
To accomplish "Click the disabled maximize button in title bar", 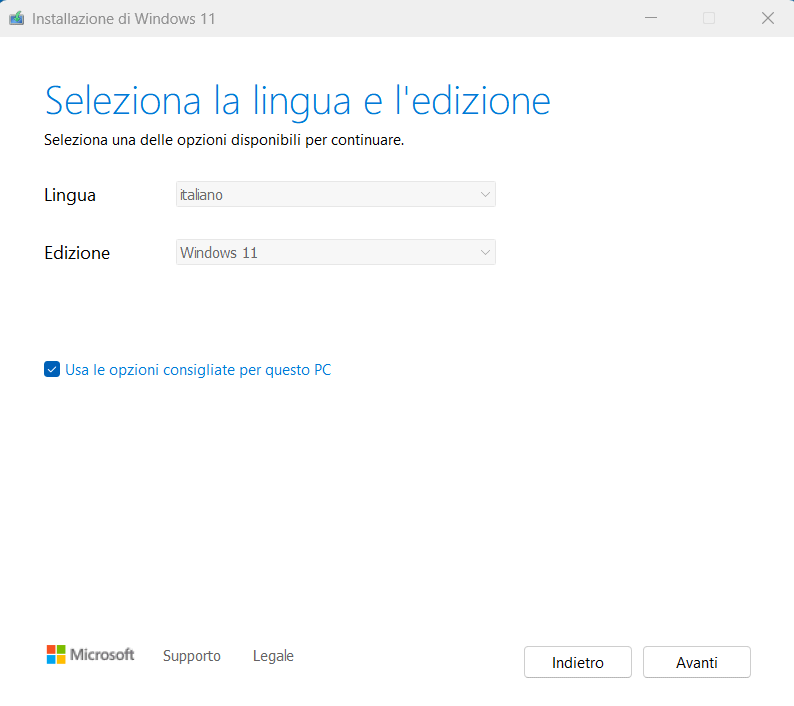I will (709, 18).
